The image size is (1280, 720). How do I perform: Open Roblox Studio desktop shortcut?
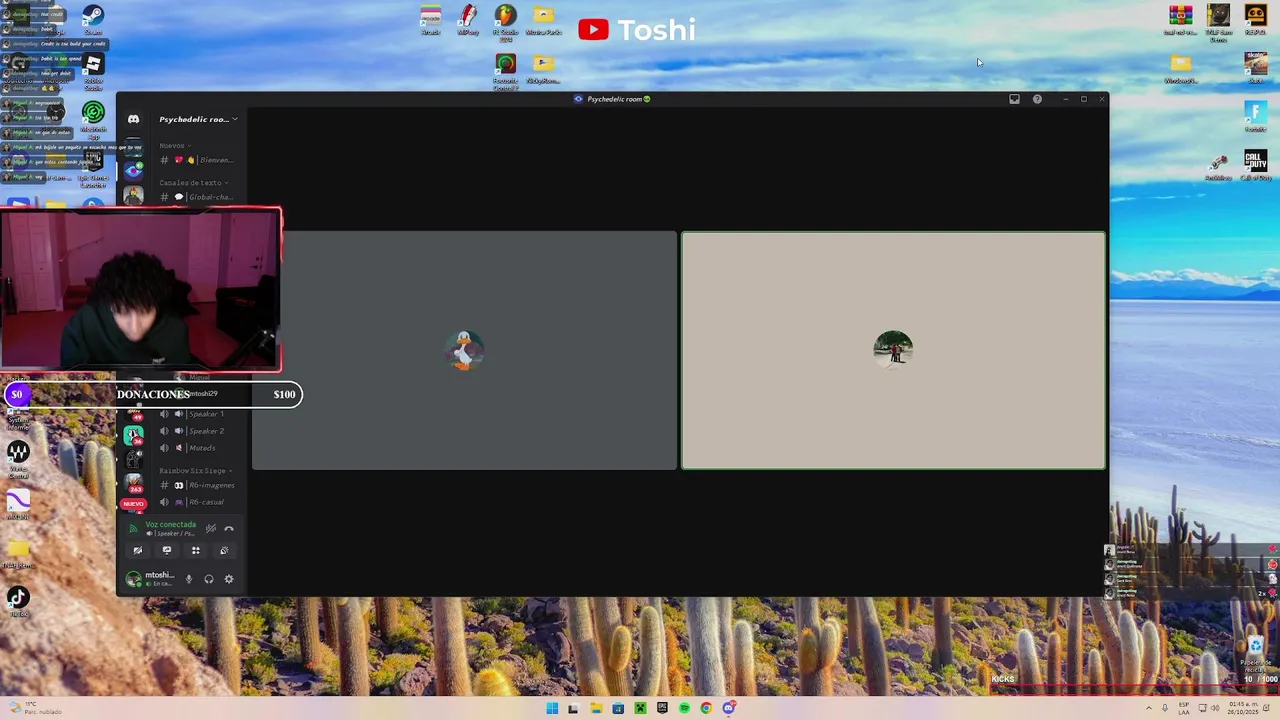coord(93,70)
